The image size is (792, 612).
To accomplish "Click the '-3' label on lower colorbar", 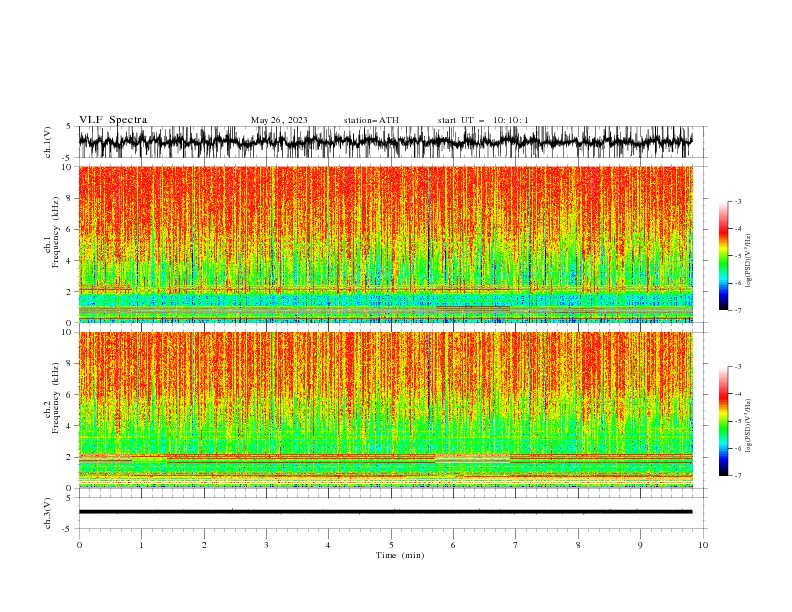I will point(737,367).
